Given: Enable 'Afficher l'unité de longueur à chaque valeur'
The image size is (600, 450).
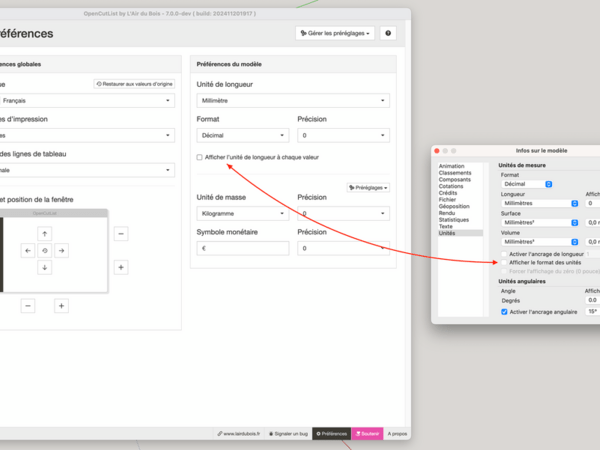Looking at the screenshot, I should pos(200,157).
